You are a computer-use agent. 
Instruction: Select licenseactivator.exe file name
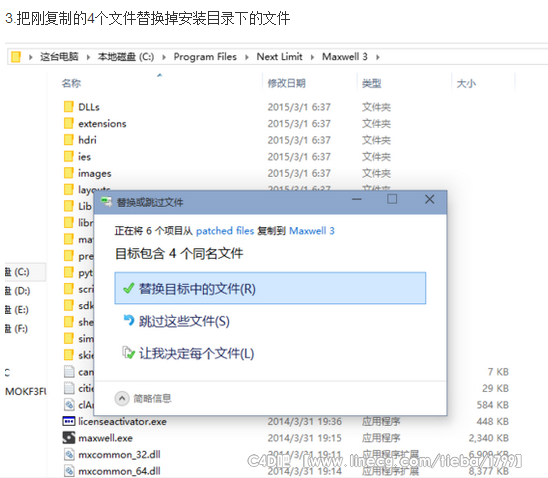coord(122,422)
